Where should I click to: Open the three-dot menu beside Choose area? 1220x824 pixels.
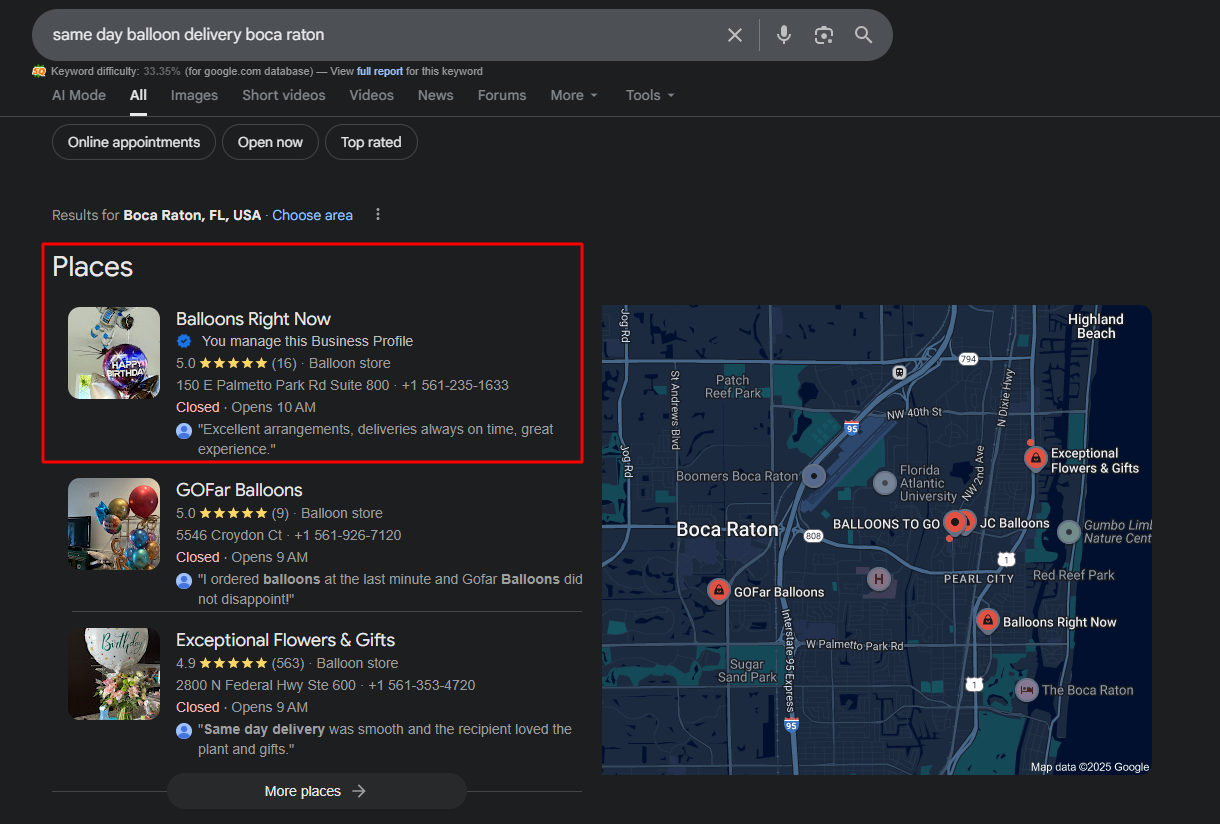[x=378, y=215]
